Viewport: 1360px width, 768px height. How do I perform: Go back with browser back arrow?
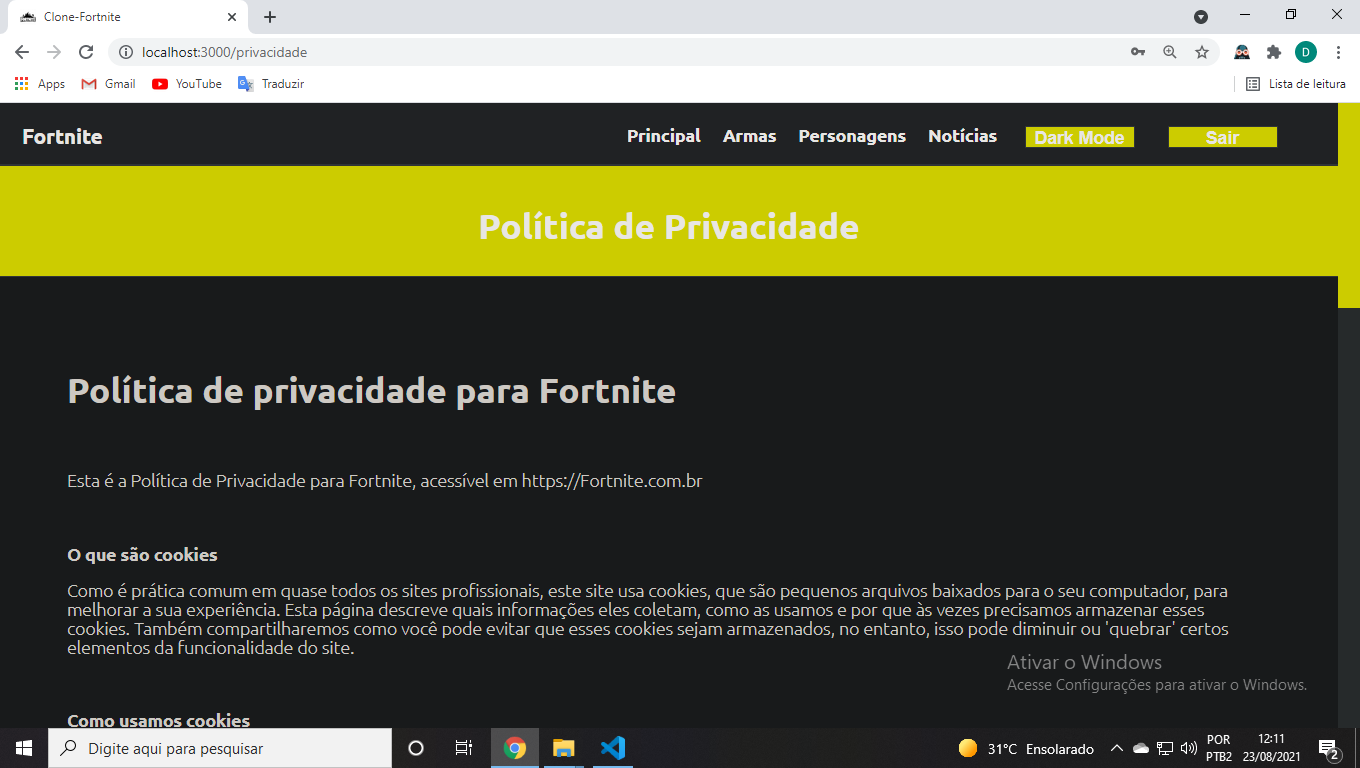22,52
